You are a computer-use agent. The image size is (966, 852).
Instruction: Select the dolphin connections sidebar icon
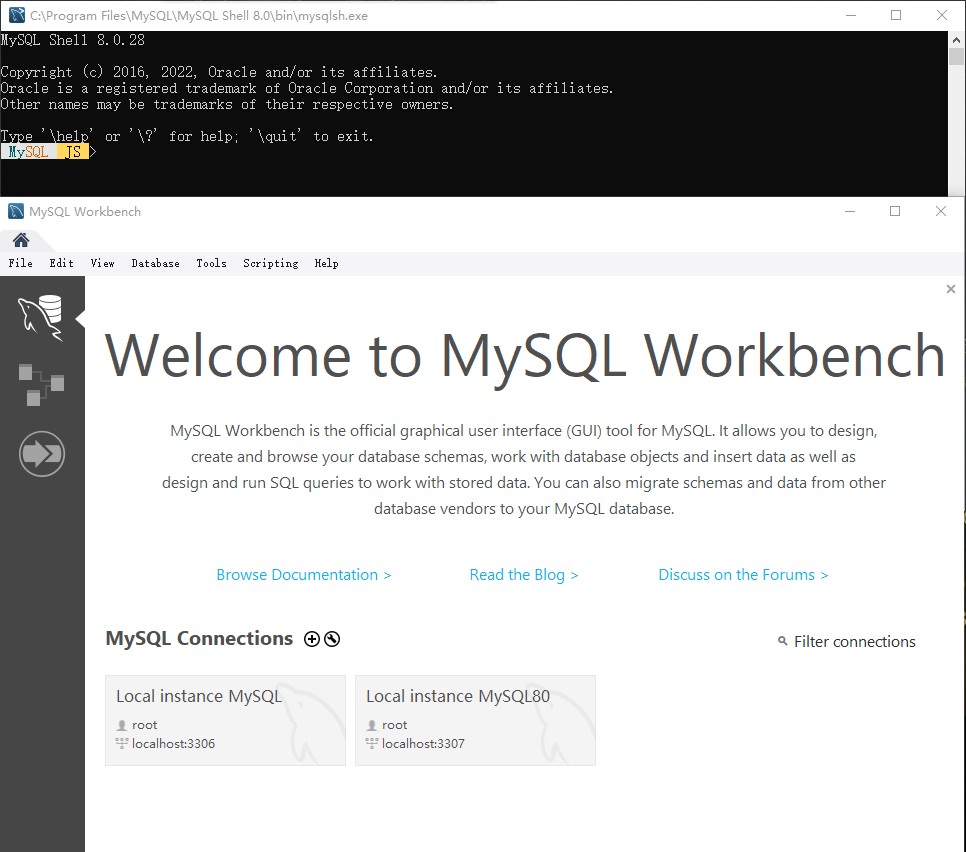pyautogui.click(x=41, y=317)
